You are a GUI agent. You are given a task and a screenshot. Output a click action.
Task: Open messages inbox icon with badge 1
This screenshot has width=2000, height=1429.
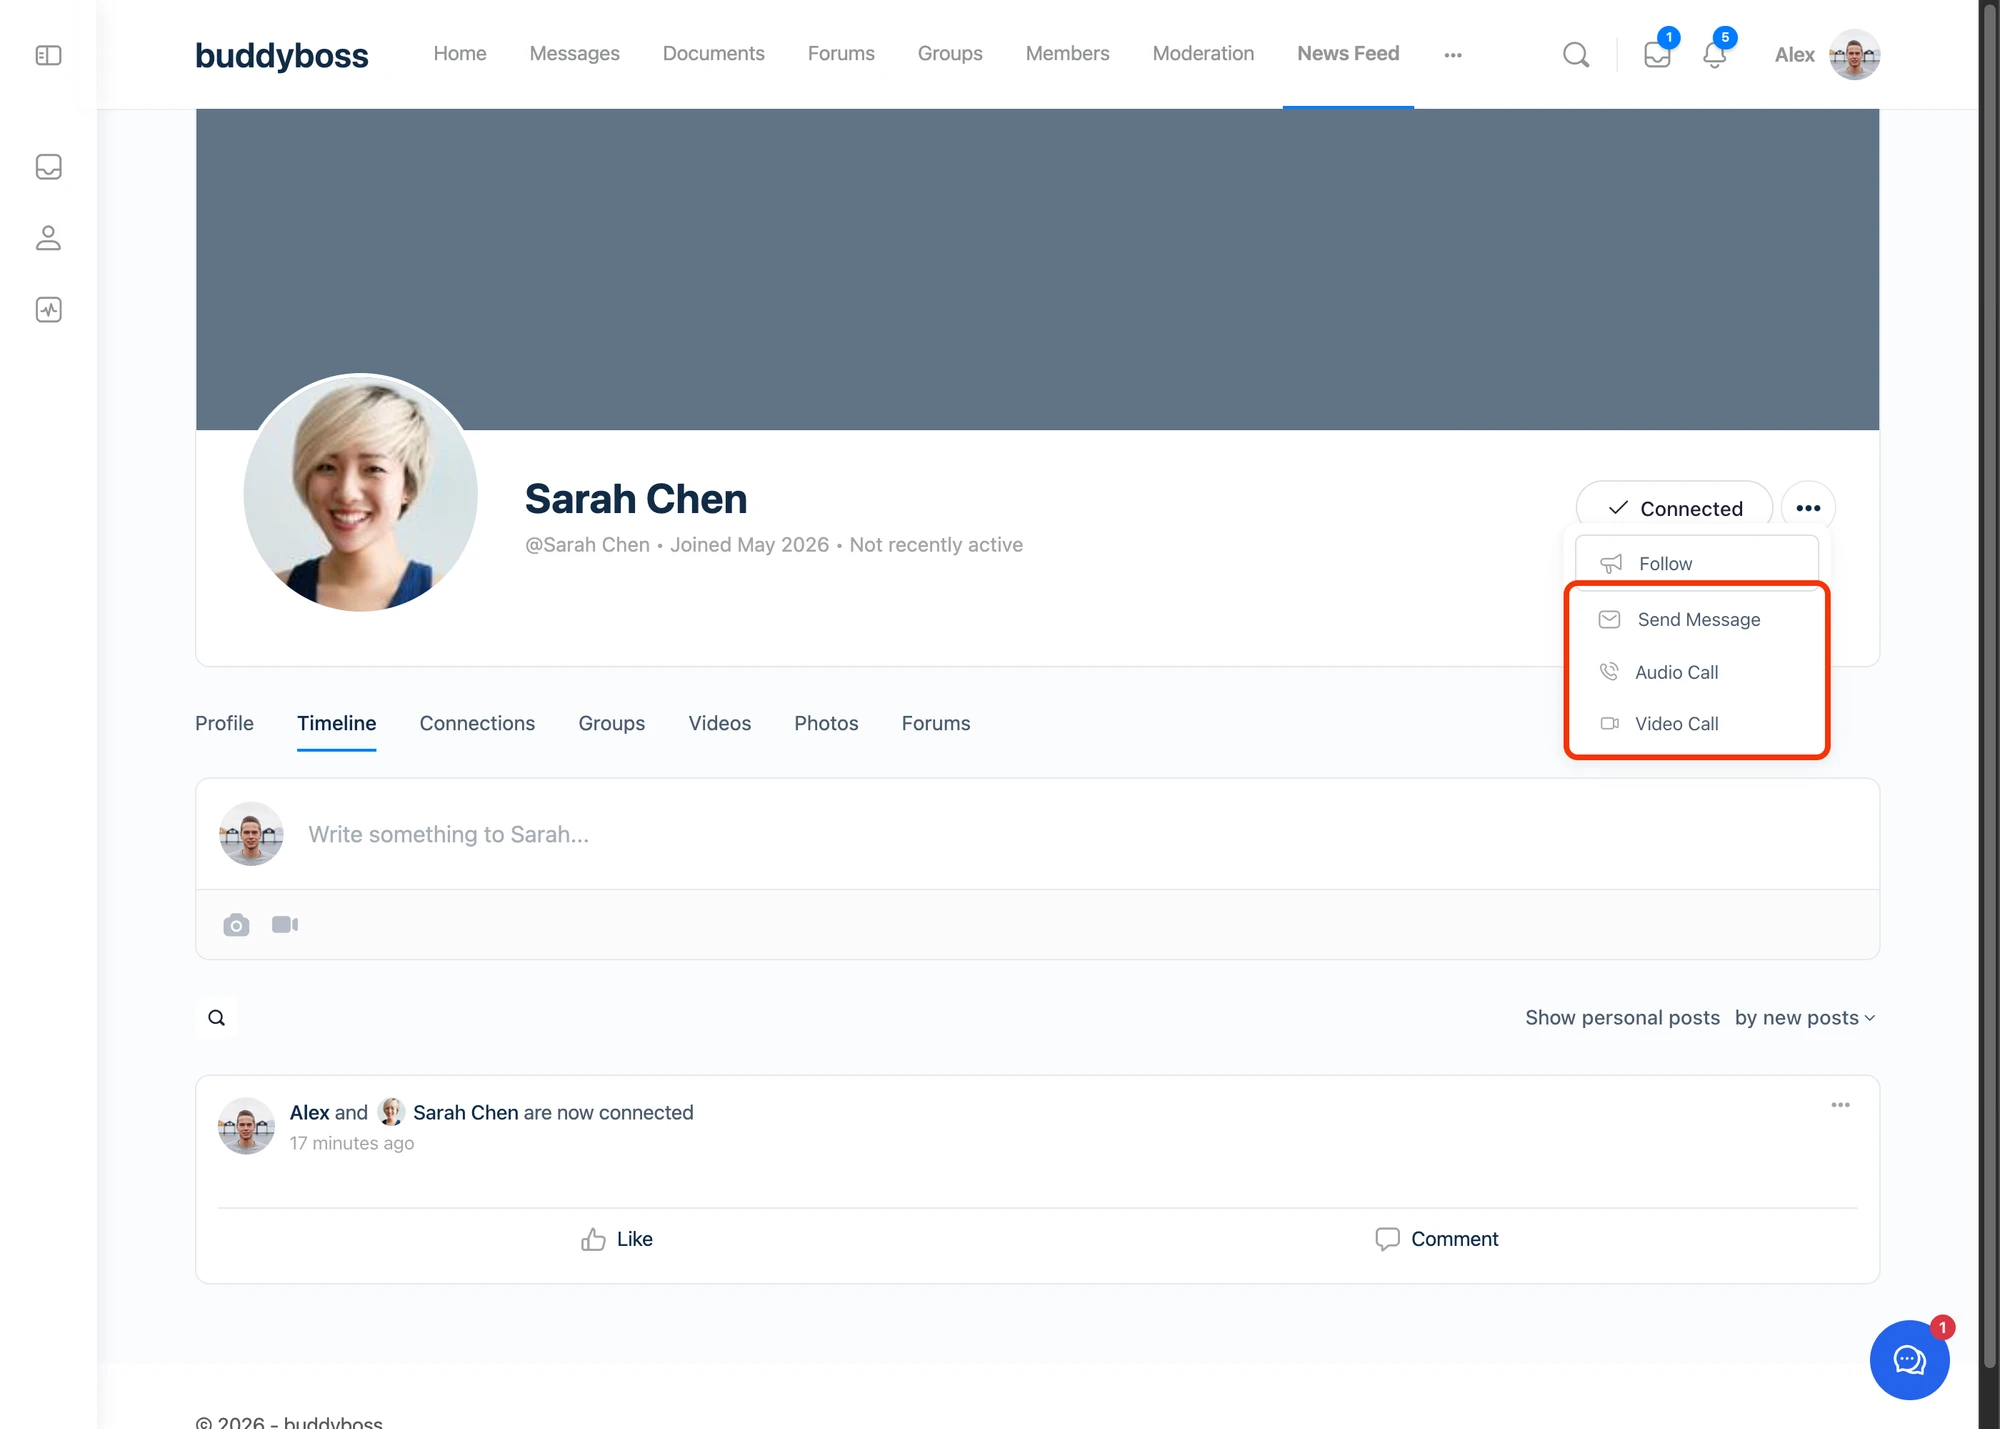pos(1657,55)
